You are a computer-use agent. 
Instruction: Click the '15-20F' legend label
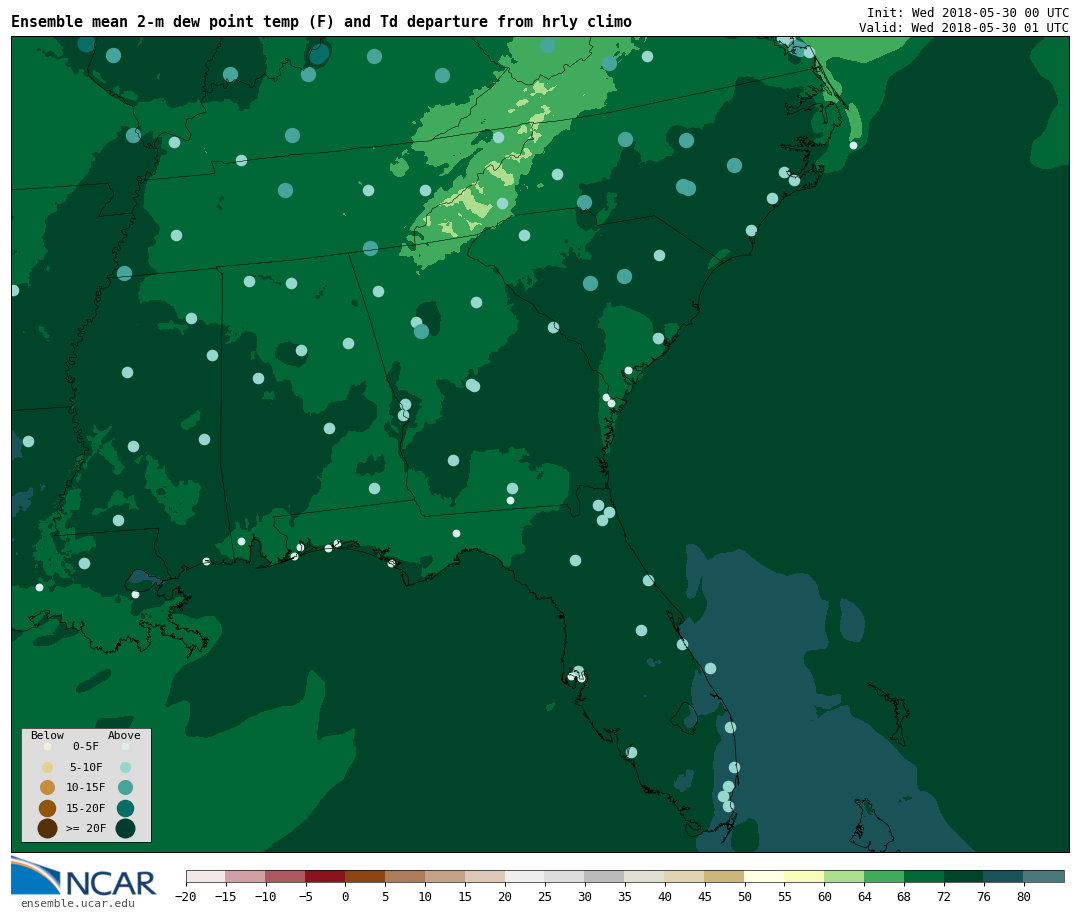click(86, 808)
